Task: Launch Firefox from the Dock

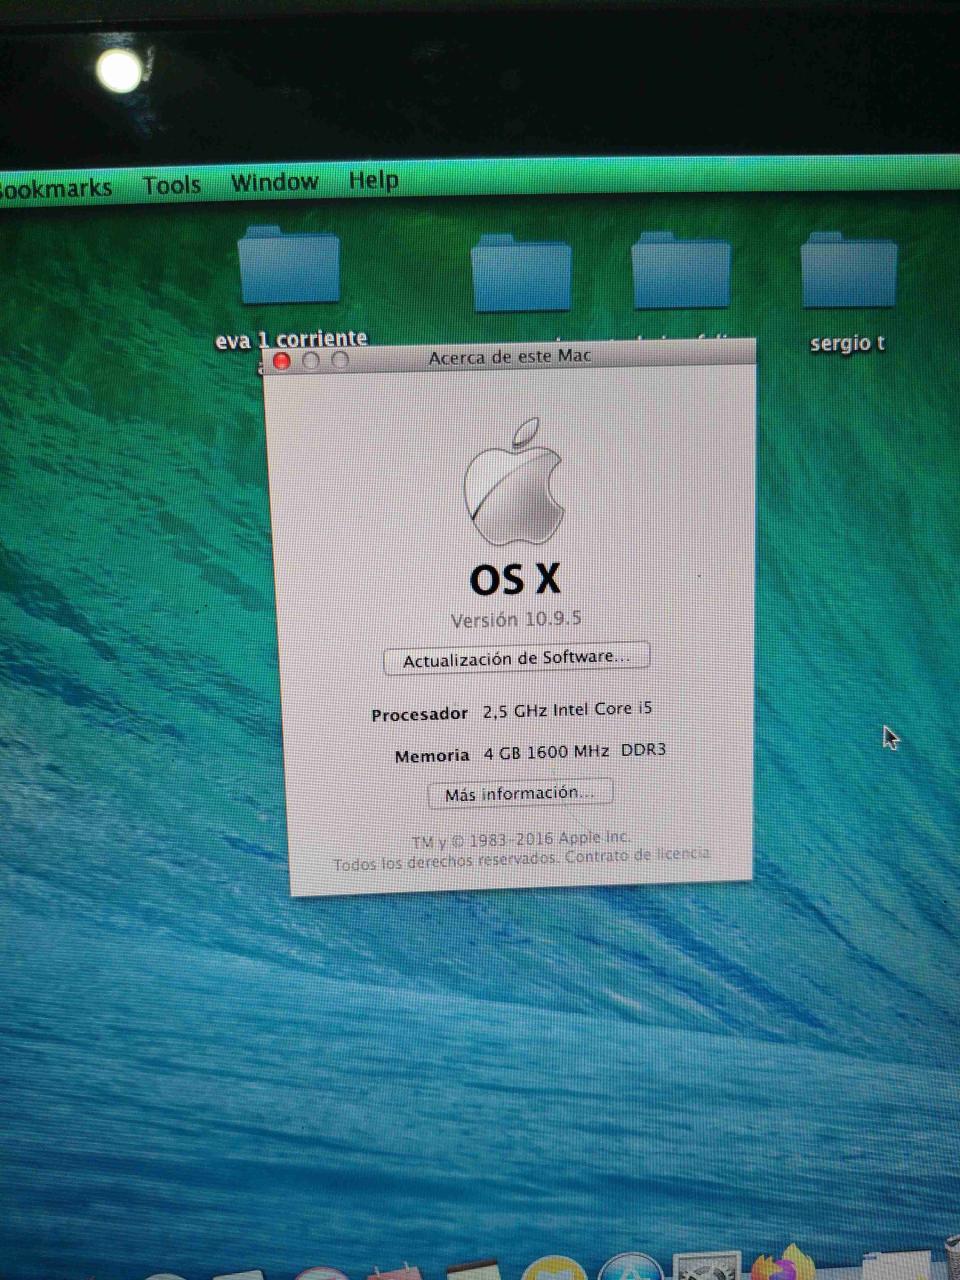Action: click(x=782, y=1262)
